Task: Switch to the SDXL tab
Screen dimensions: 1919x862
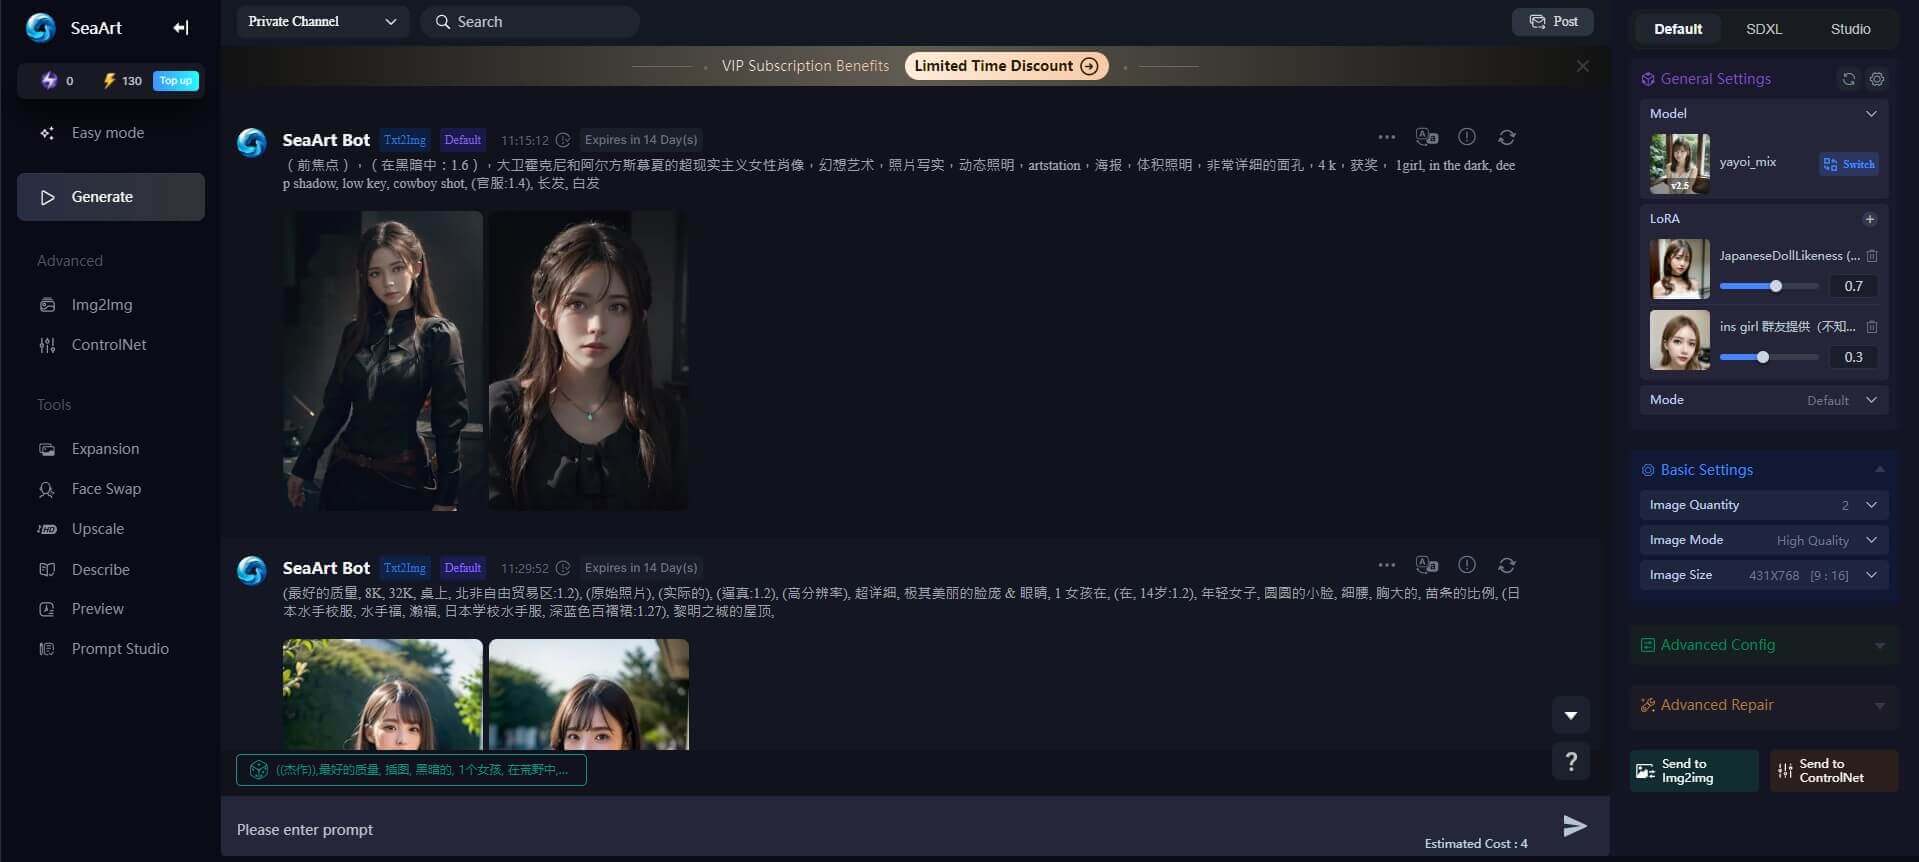Action: click(x=1764, y=29)
